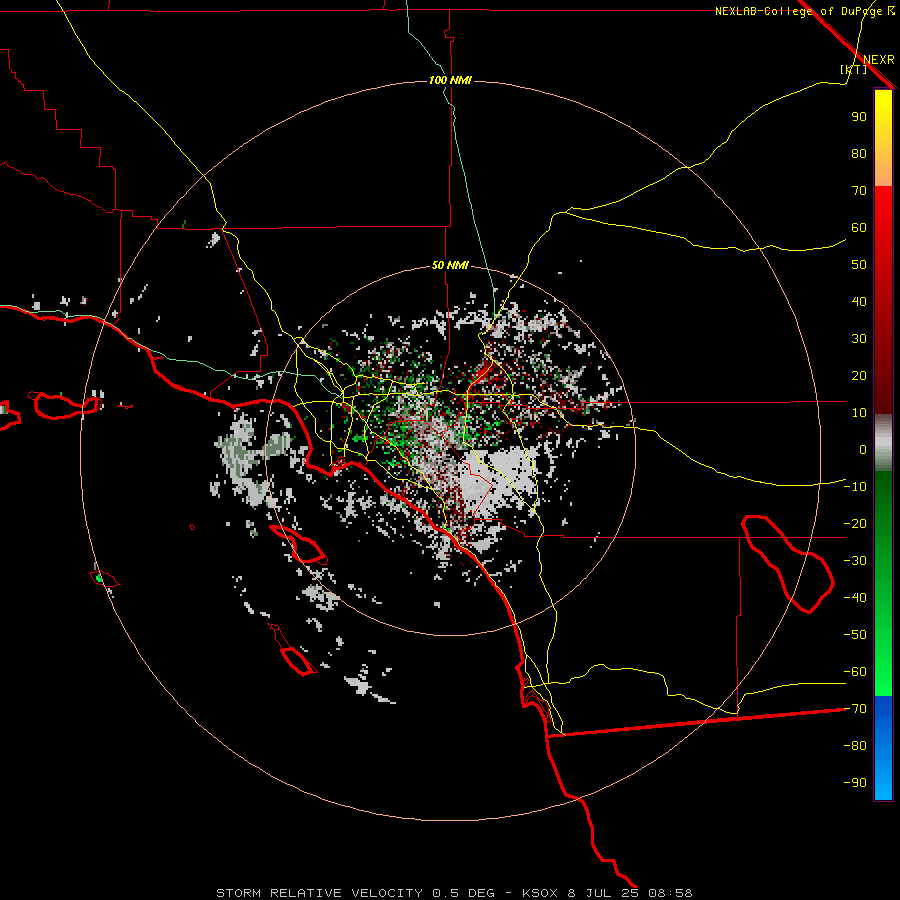Click the "[KT]" units label
900x900 pixels.
854,69
